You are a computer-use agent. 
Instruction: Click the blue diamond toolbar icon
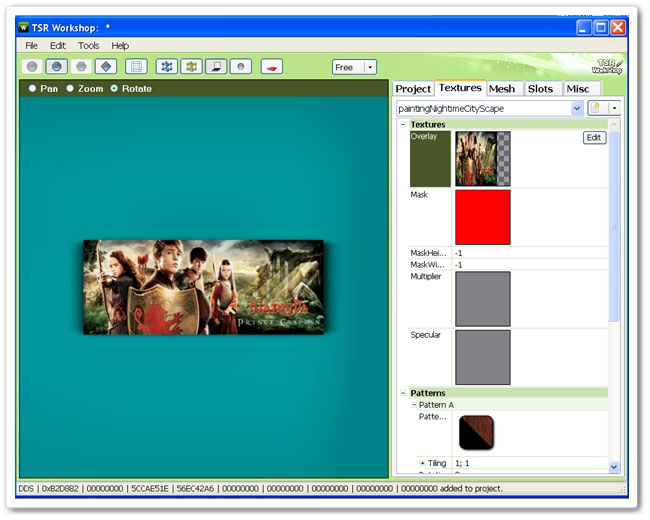pyautogui.click(x=106, y=67)
